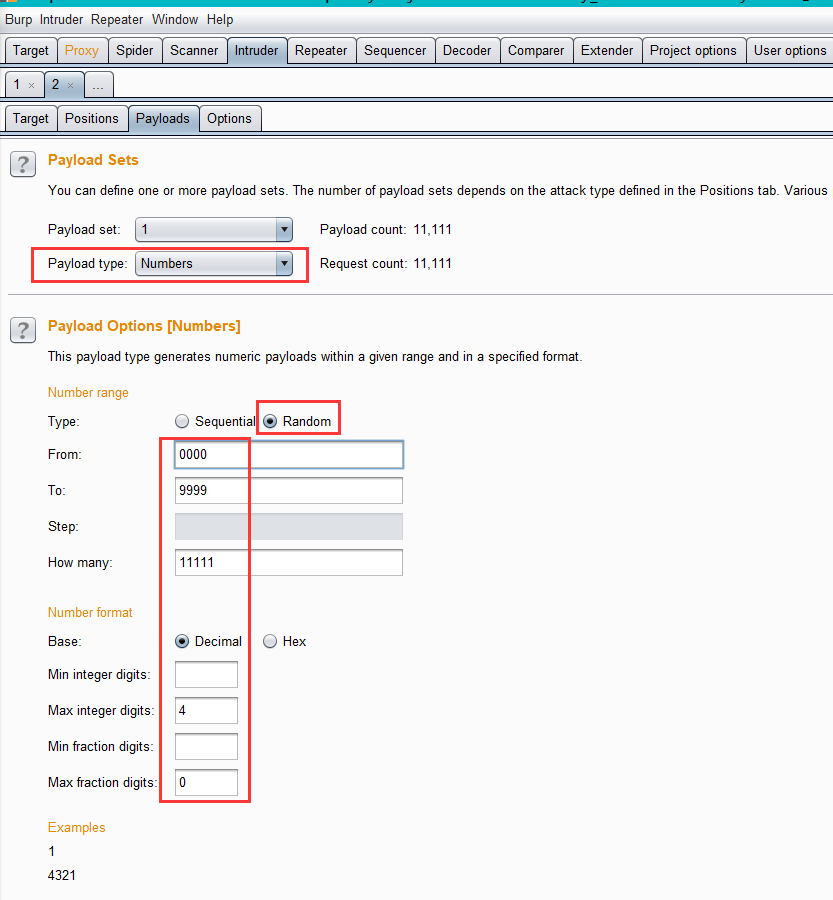Screen dimensions: 833x900
Task: Open the Burp menu
Action: click(18, 20)
